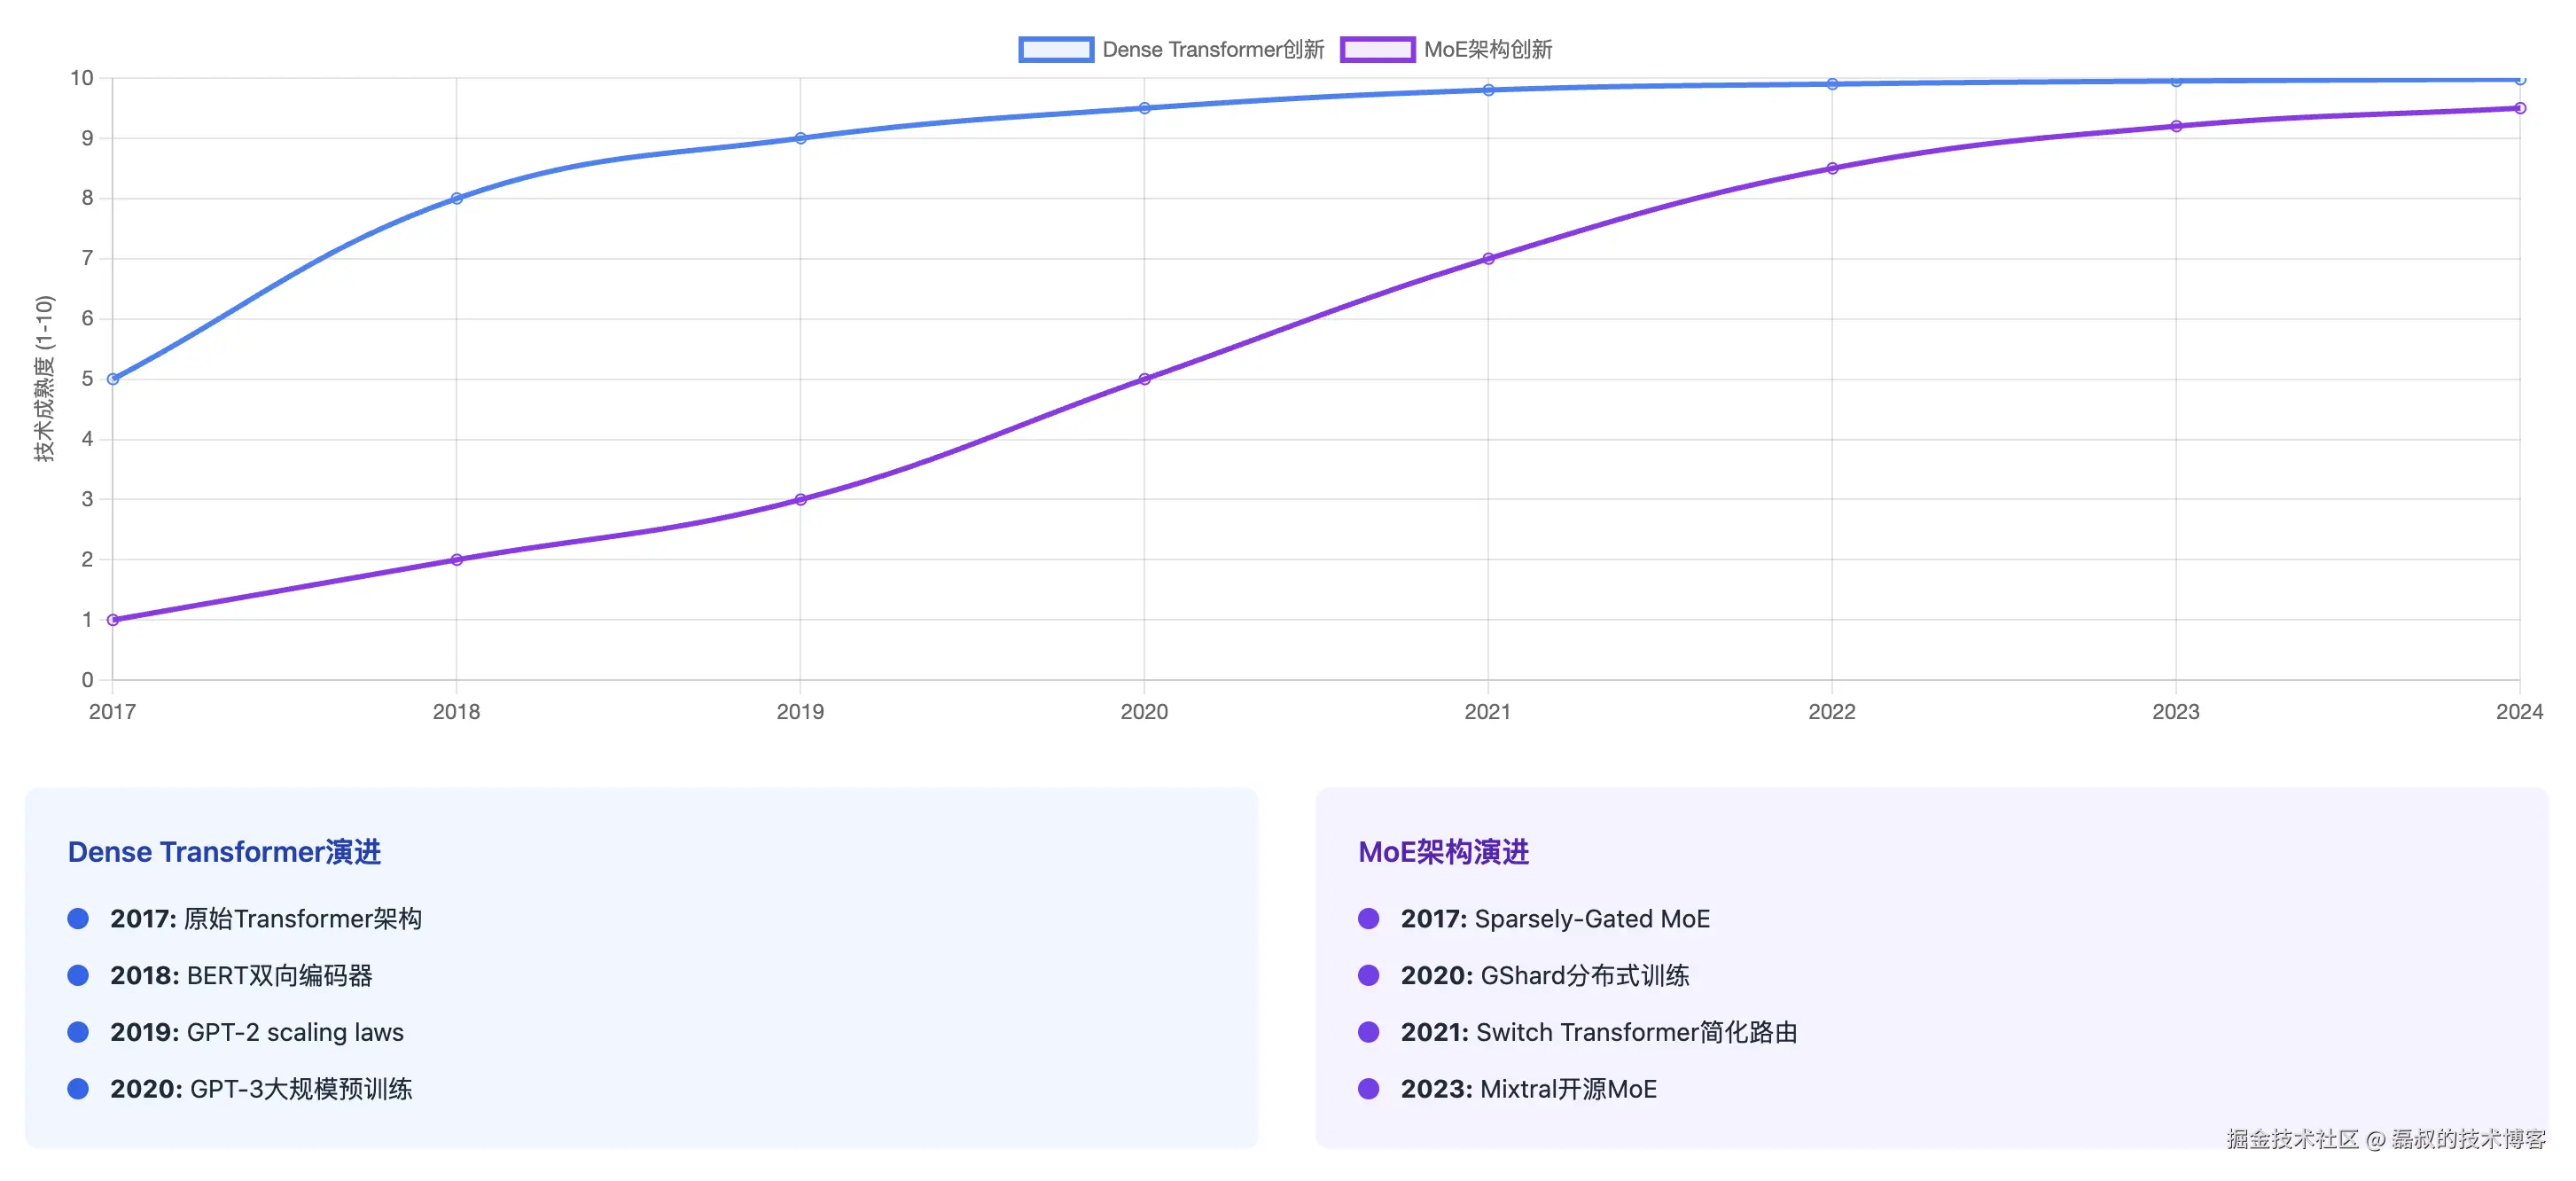Click the Dense Transformer演进 heading
The height and width of the screenshot is (1181, 2576).
(224, 851)
